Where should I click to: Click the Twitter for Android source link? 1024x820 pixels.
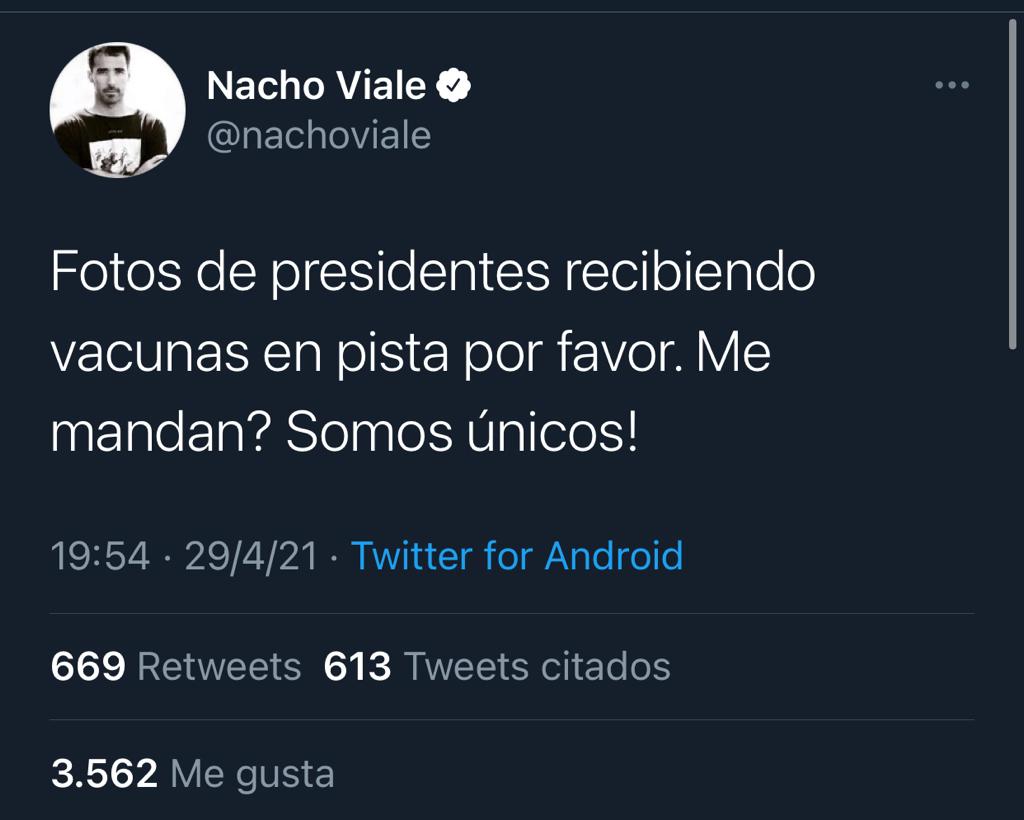(x=516, y=555)
